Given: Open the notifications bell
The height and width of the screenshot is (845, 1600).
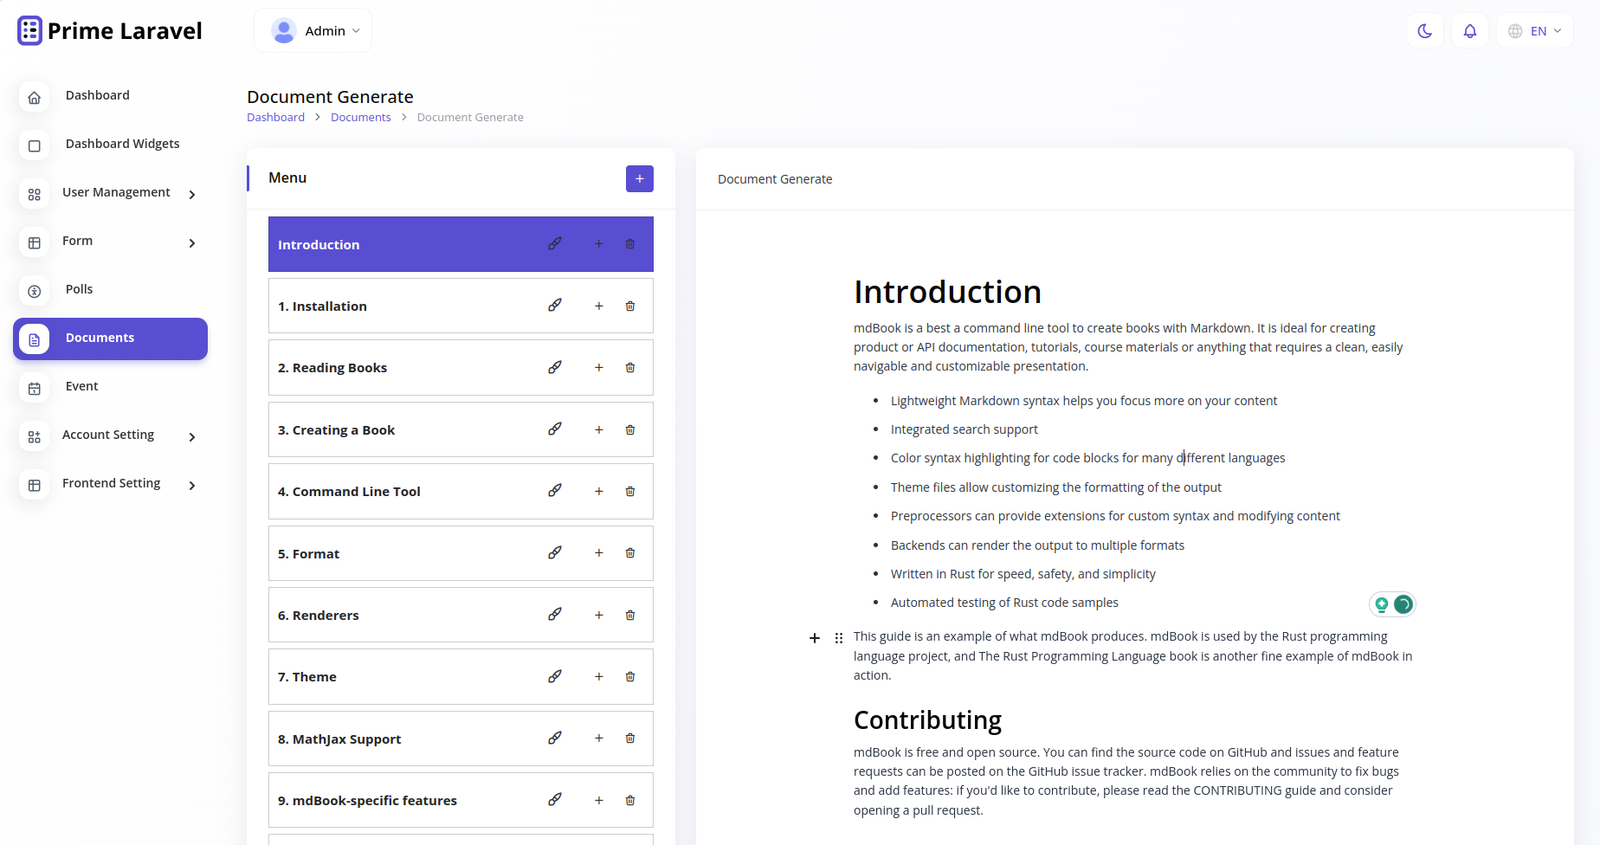Looking at the screenshot, I should tap(1469, 31).
